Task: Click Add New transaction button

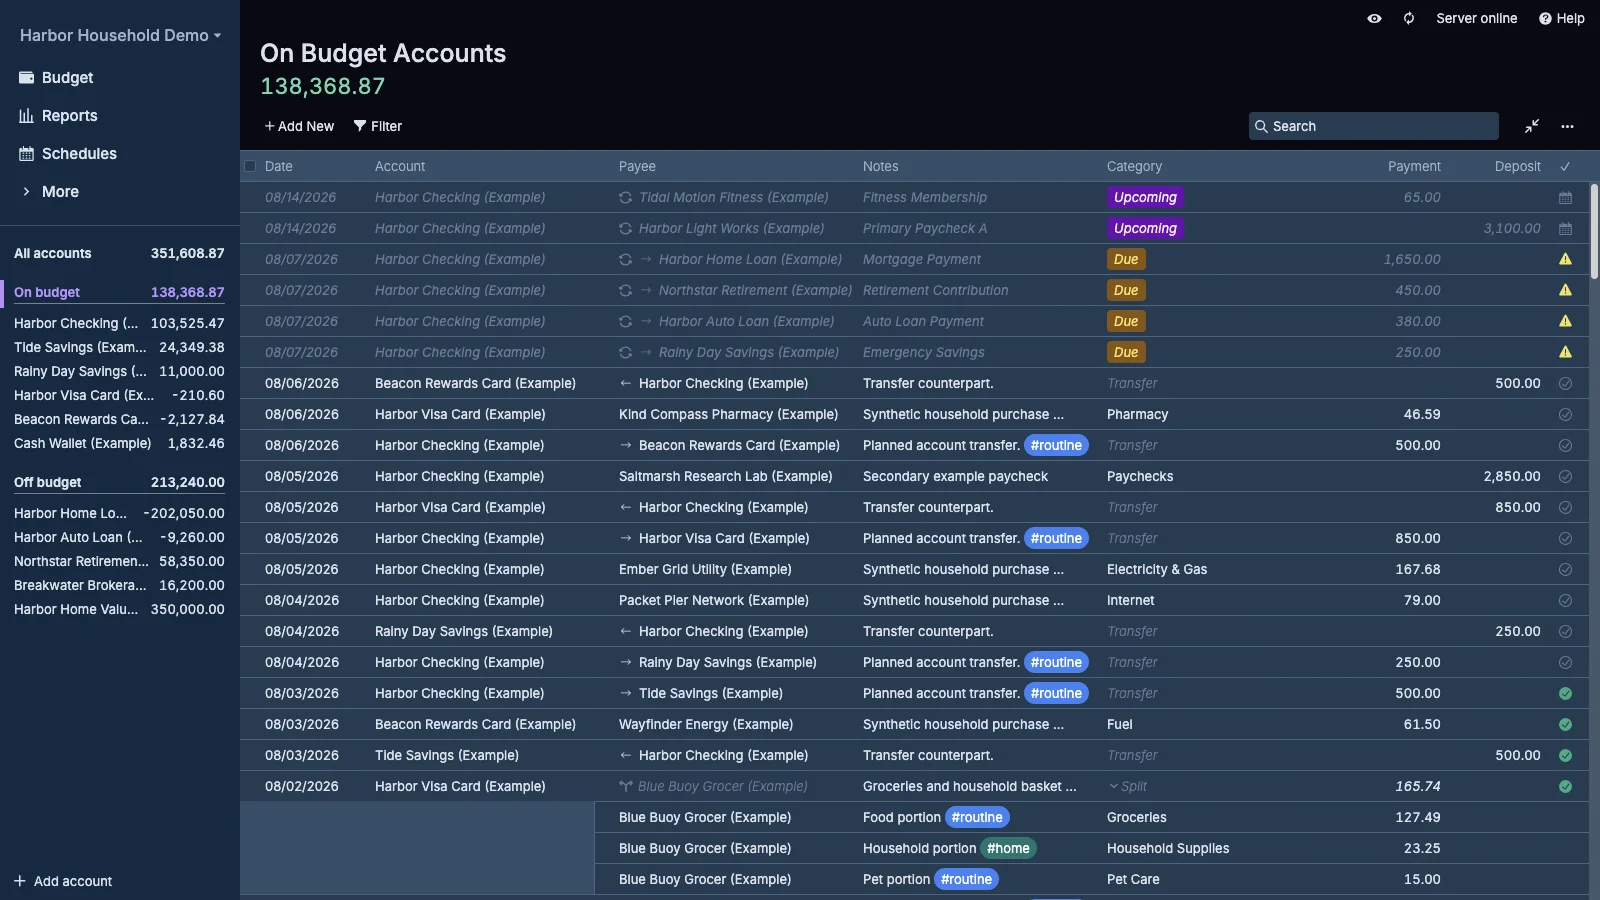Action: click(299, 126)
